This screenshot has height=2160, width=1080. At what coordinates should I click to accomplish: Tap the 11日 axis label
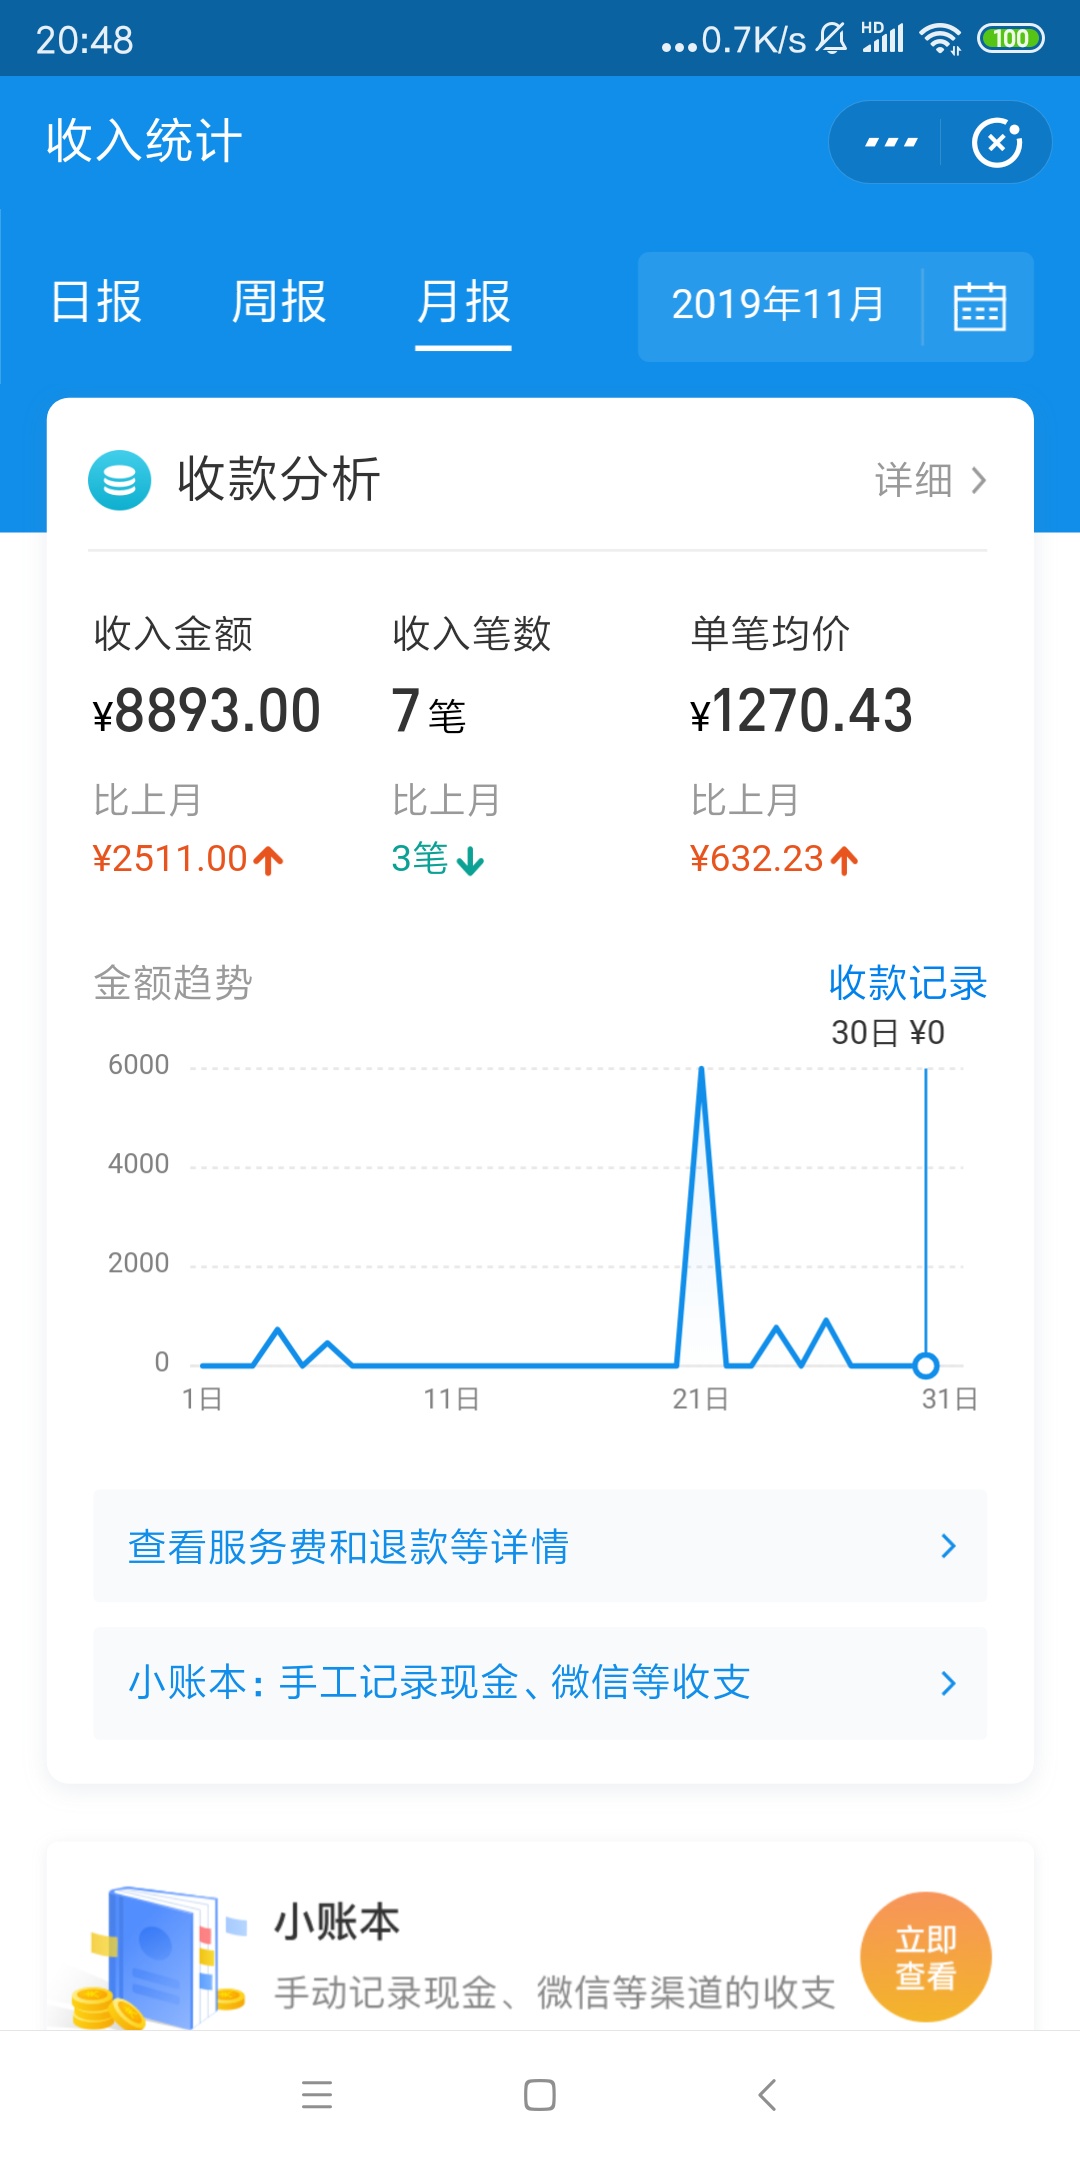point(451,1399)
